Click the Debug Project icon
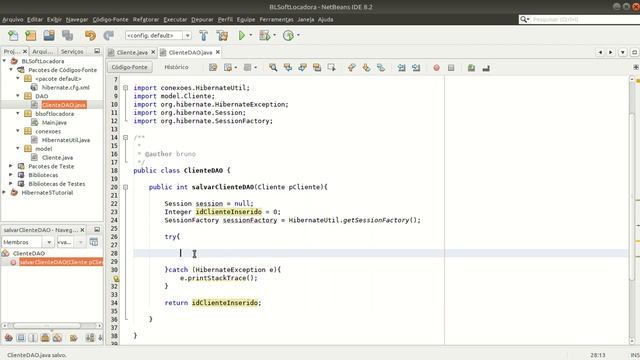Screen dimensions: 640x360 264,36
